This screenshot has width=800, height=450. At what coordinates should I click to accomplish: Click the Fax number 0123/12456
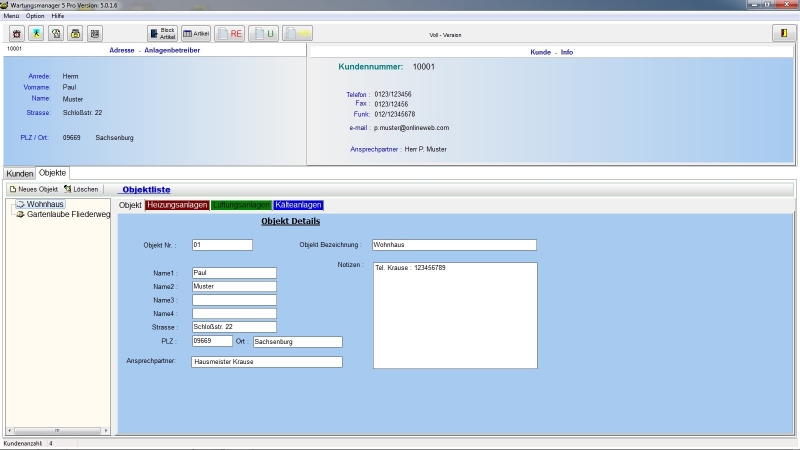(391, 104)
